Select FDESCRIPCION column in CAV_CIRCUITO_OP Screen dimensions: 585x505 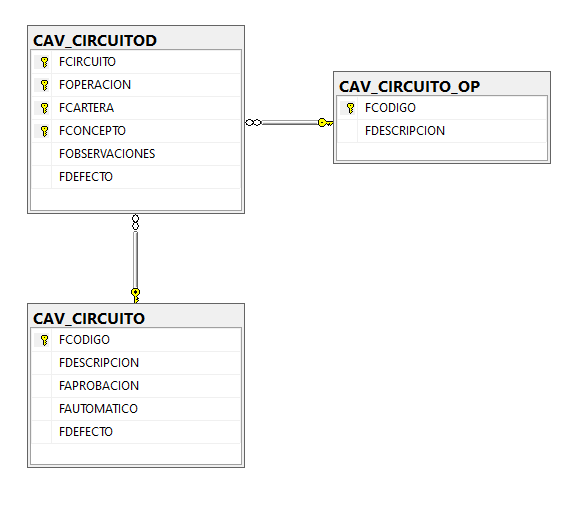(x=442, y=131)
